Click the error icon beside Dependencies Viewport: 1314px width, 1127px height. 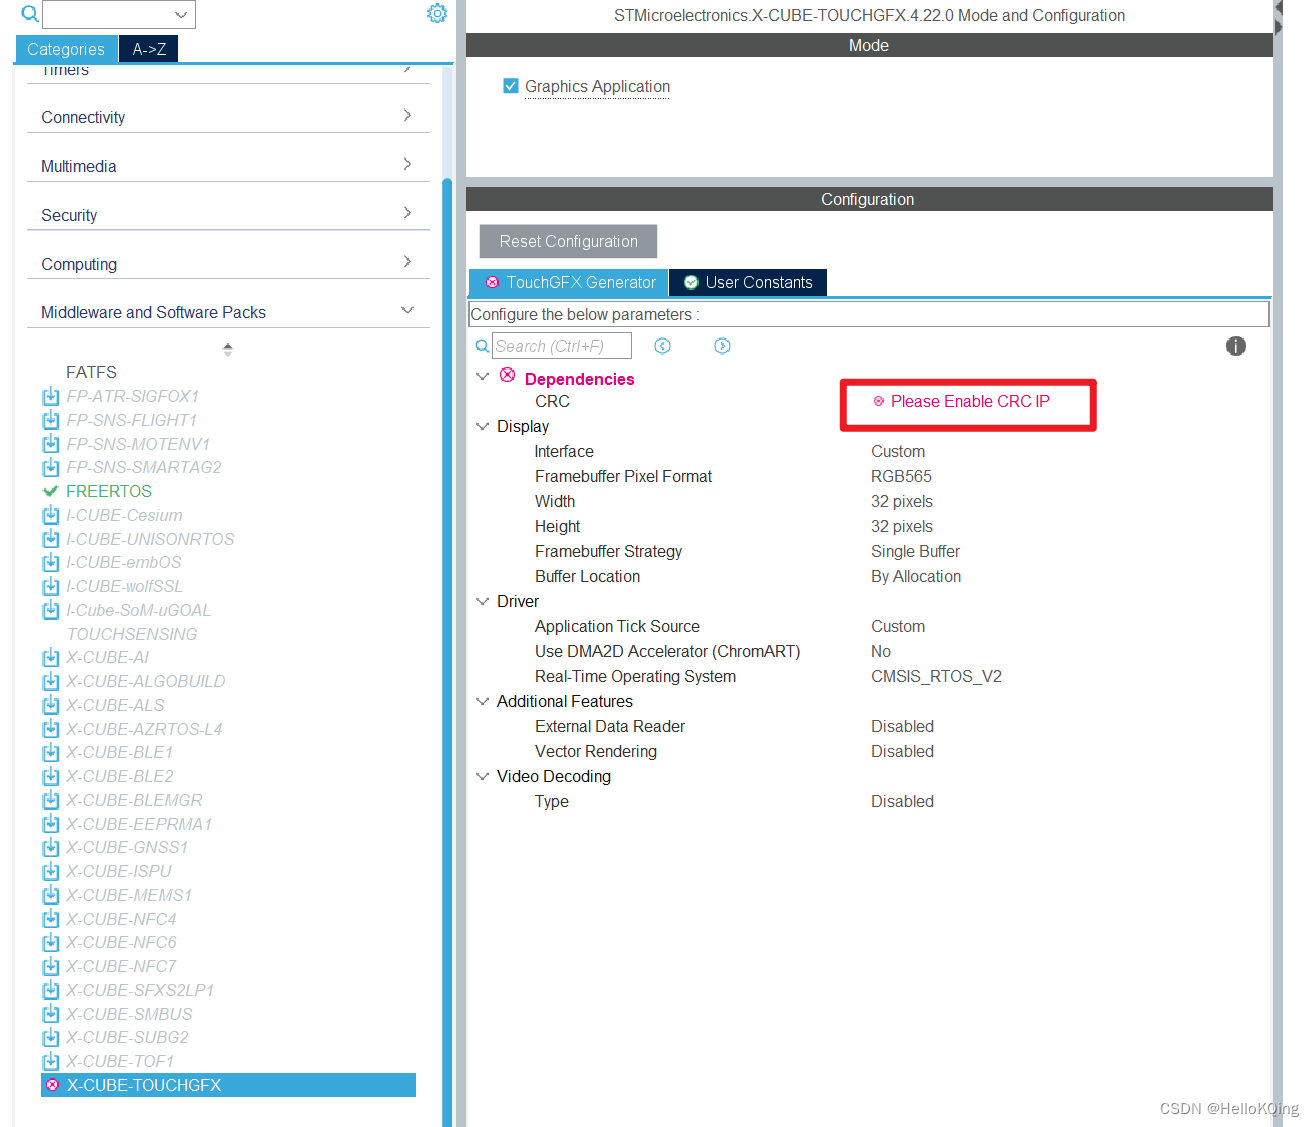point(508,375)
